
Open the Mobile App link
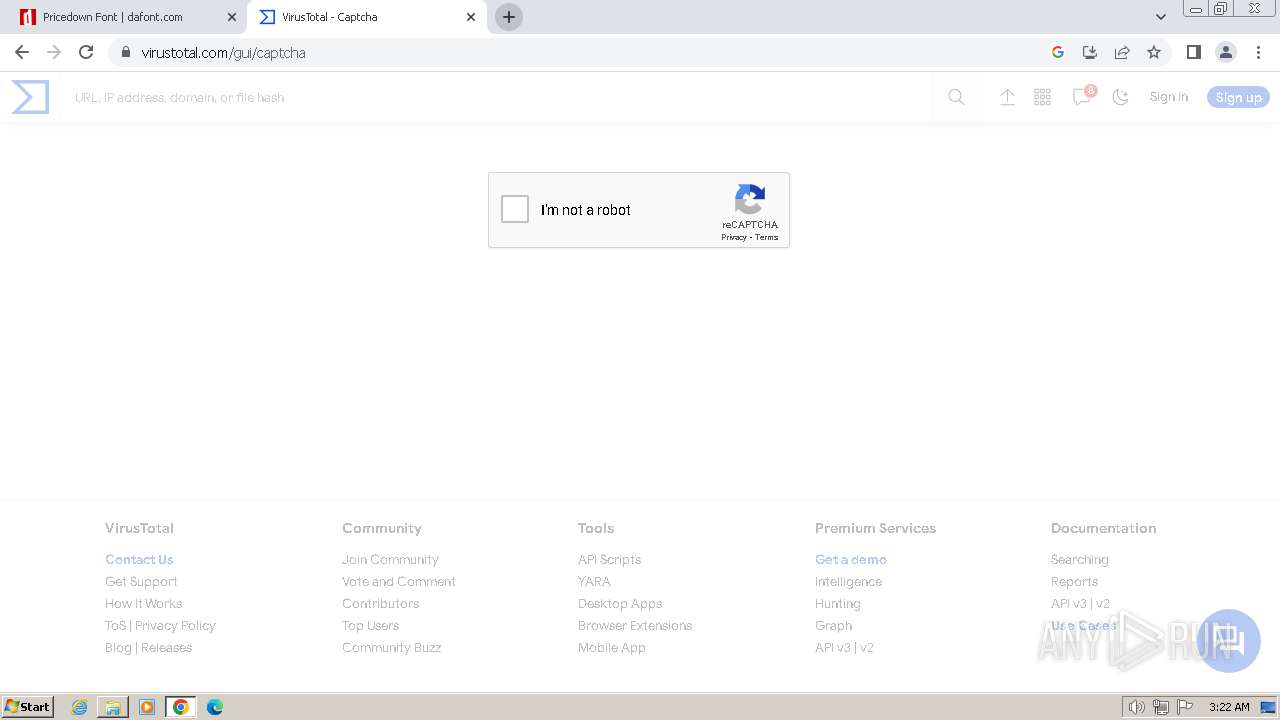[612, 647]
